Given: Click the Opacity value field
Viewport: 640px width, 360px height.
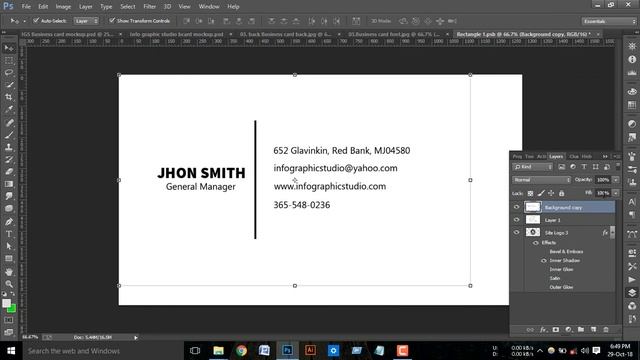Looking at the screenshot, I should [x=603, y=180].
